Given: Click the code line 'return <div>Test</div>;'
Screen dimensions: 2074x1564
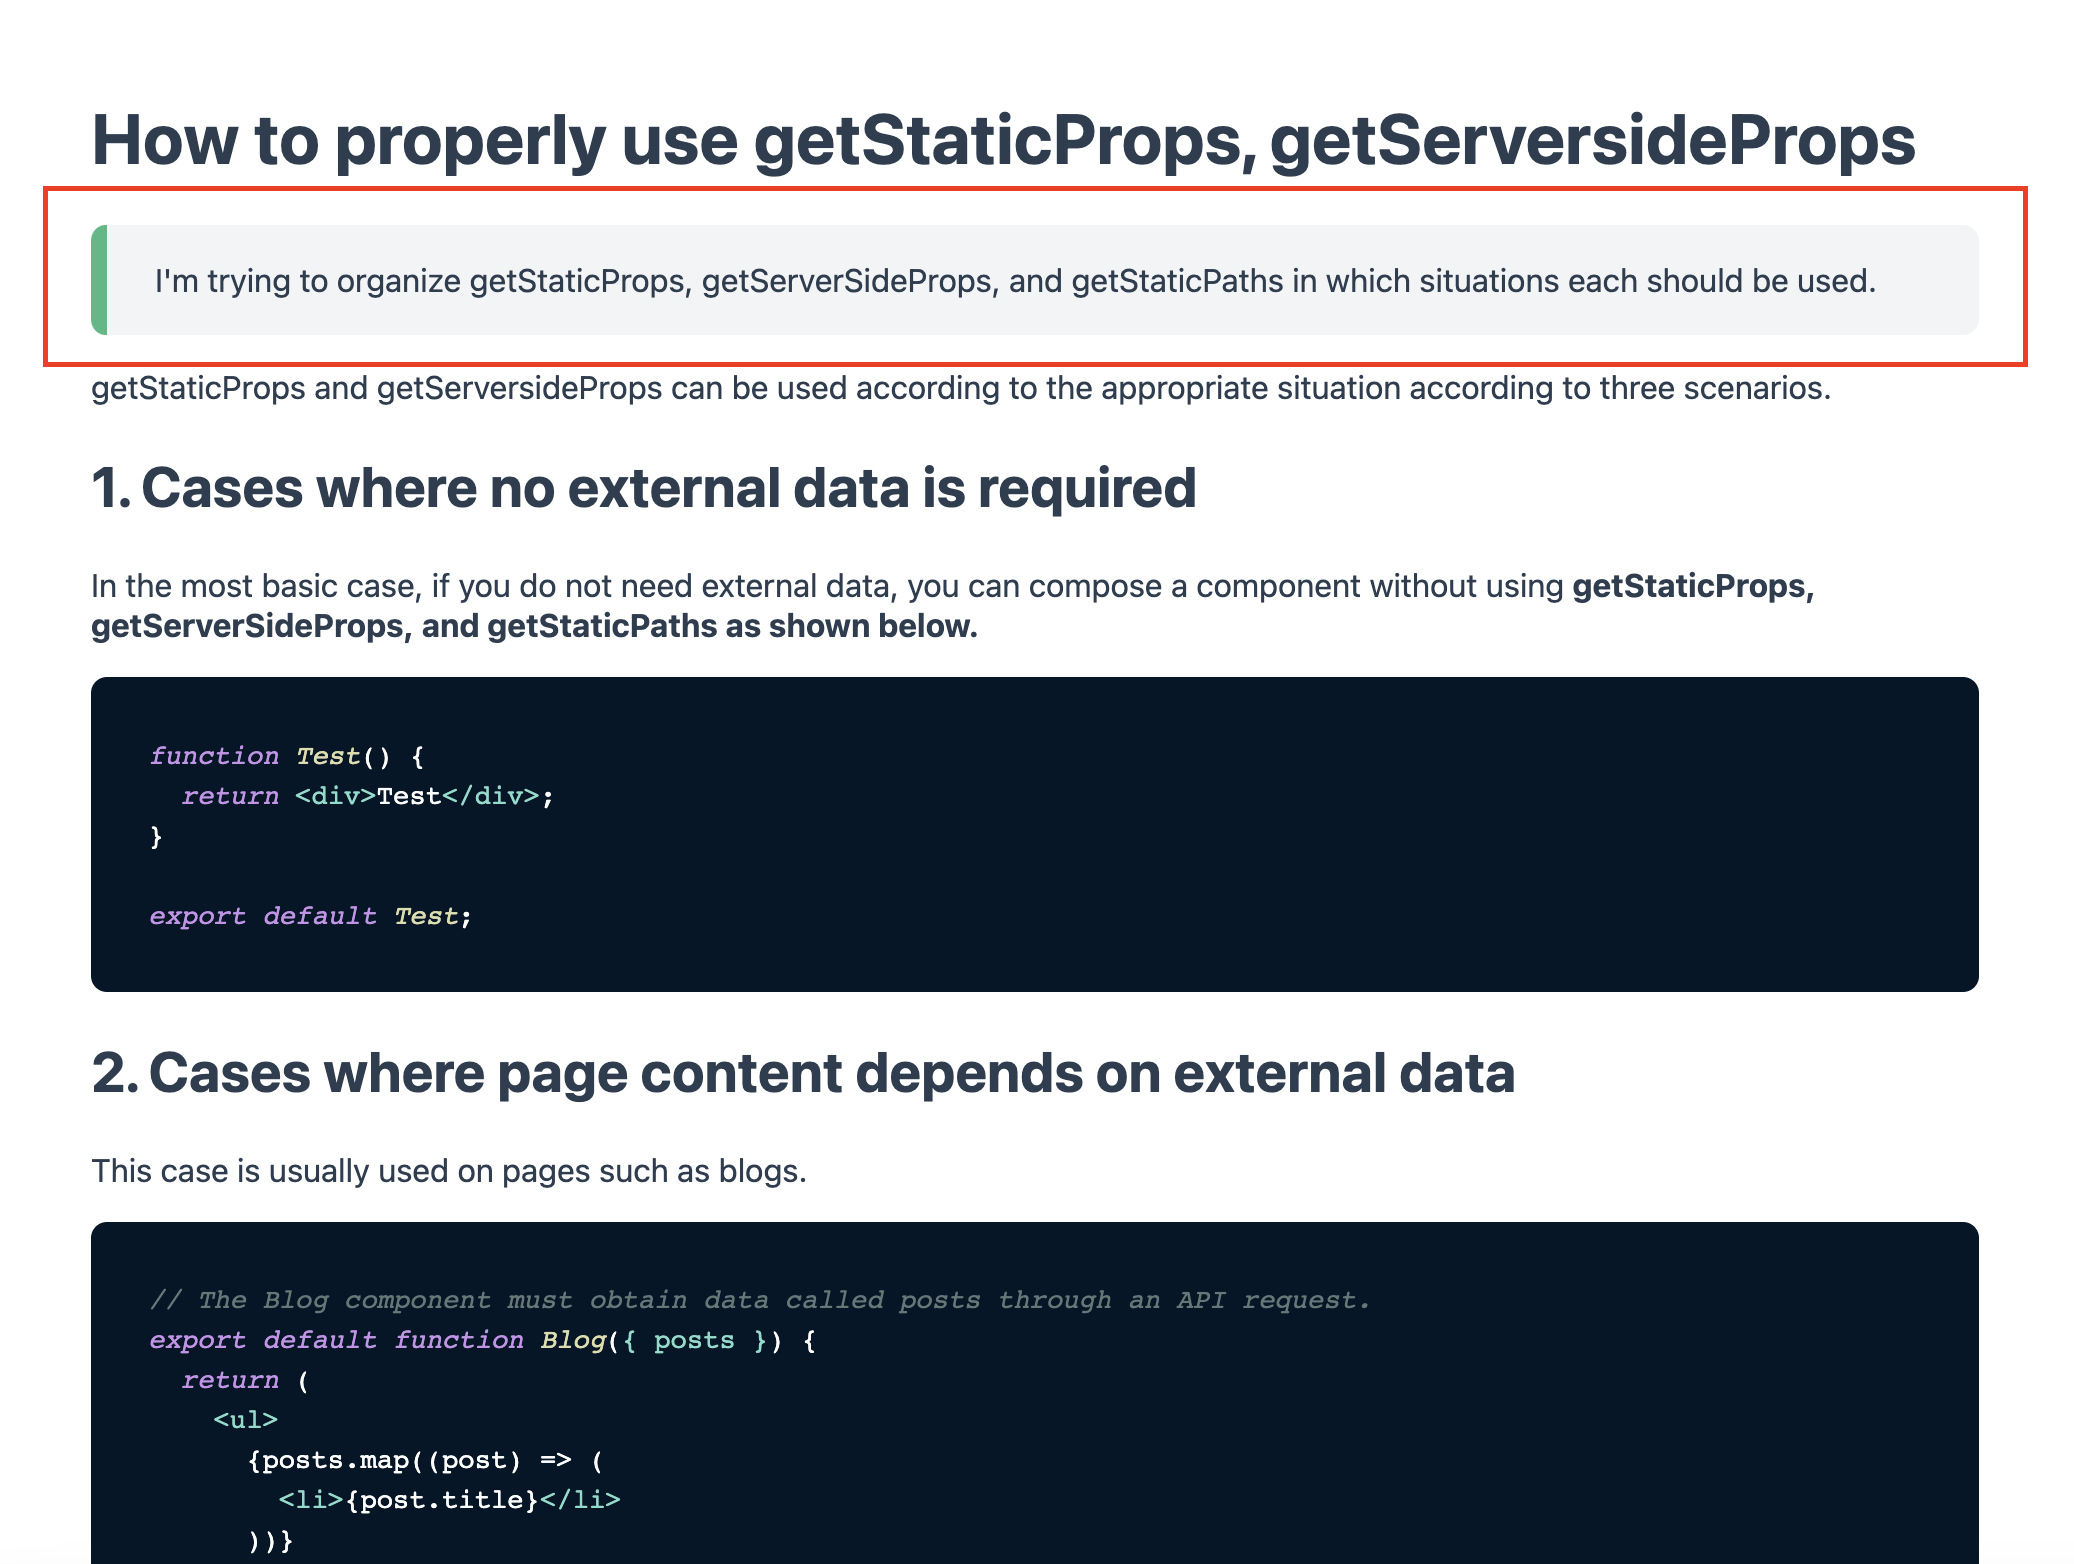Looking at the screenshot, I should [368, 796].
